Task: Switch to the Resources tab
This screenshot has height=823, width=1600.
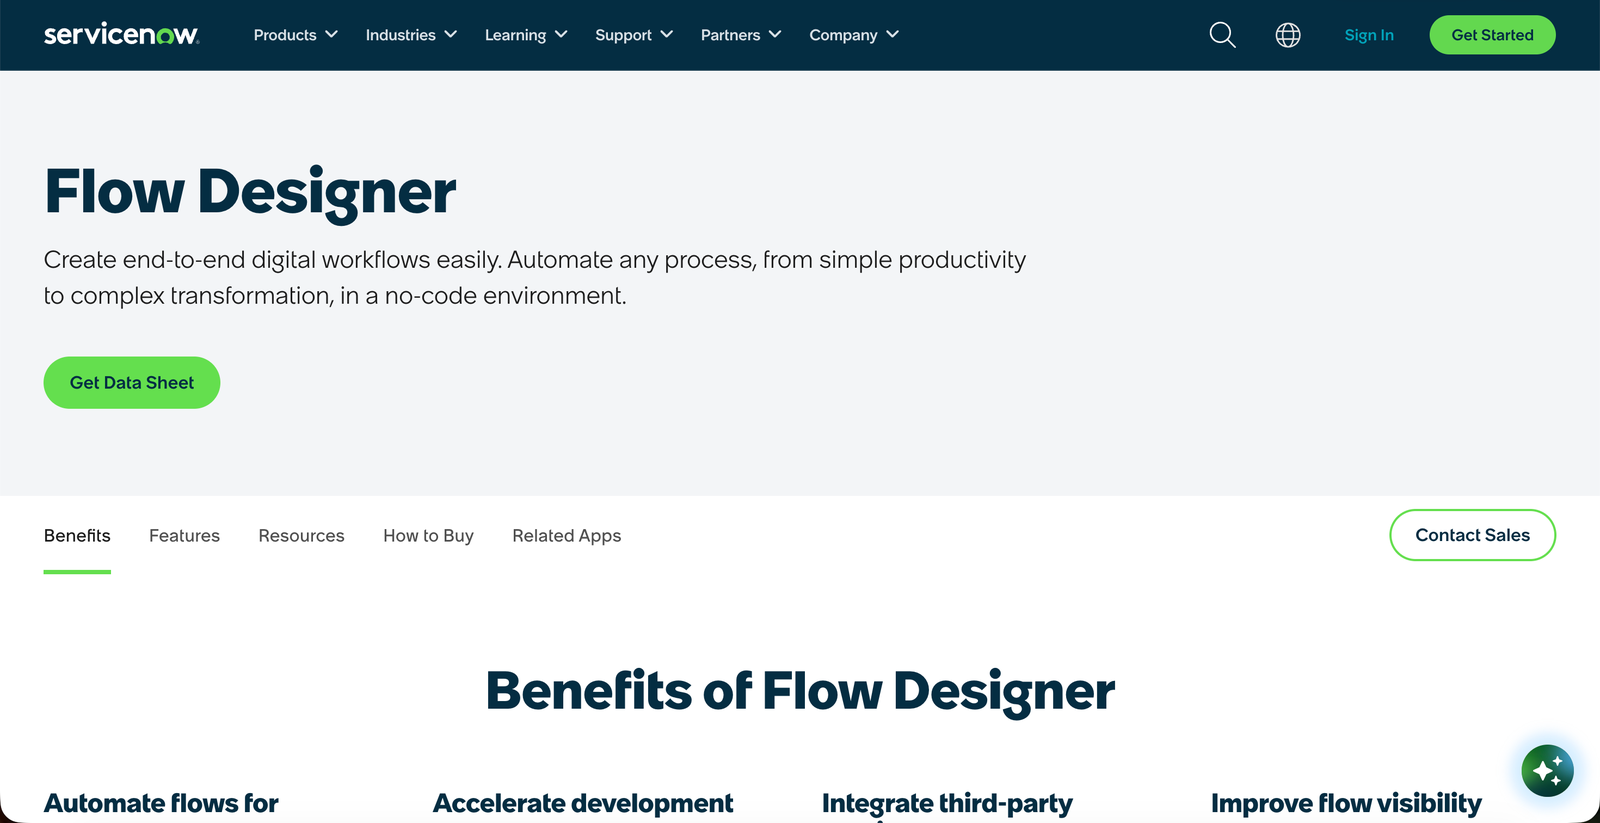Action: point(301,536)
